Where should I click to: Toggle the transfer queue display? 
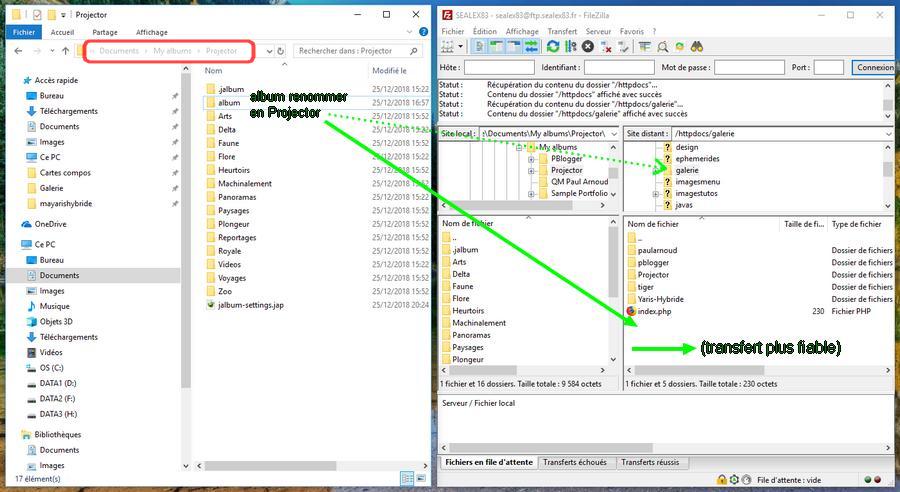(x=531, y=47)
